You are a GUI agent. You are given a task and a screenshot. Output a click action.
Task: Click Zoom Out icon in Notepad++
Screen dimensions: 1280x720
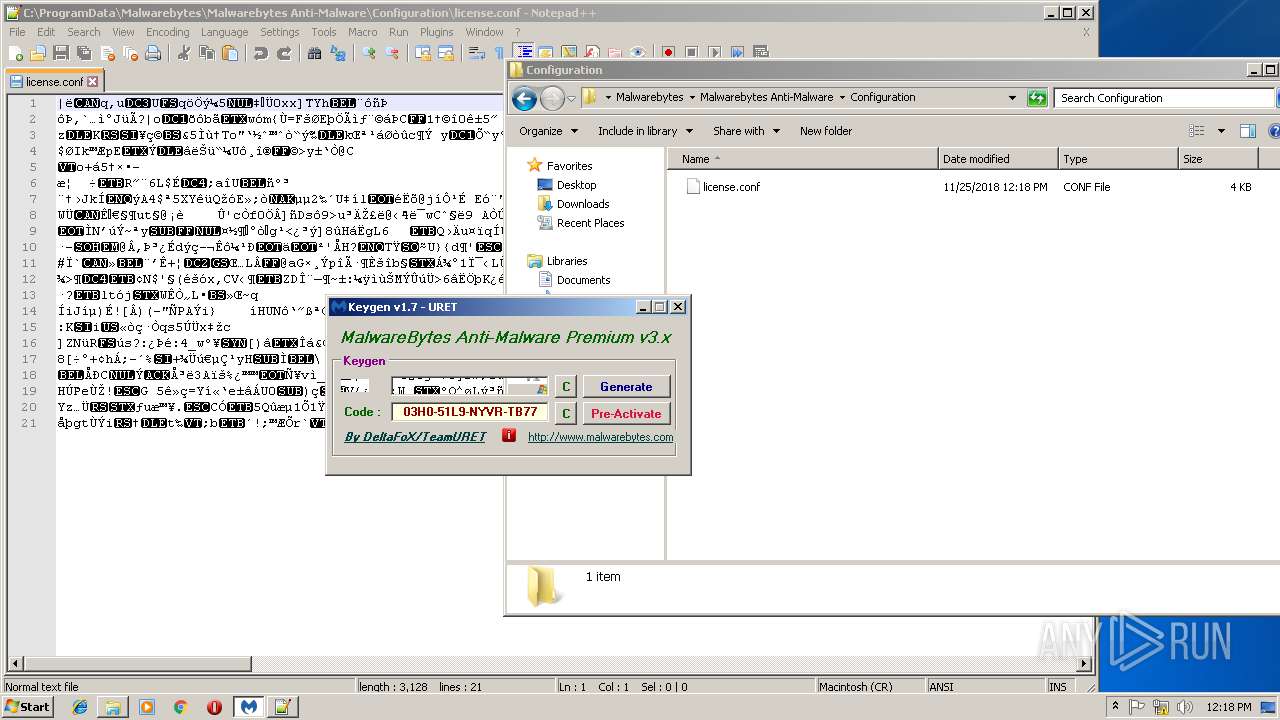click(392, 53)
